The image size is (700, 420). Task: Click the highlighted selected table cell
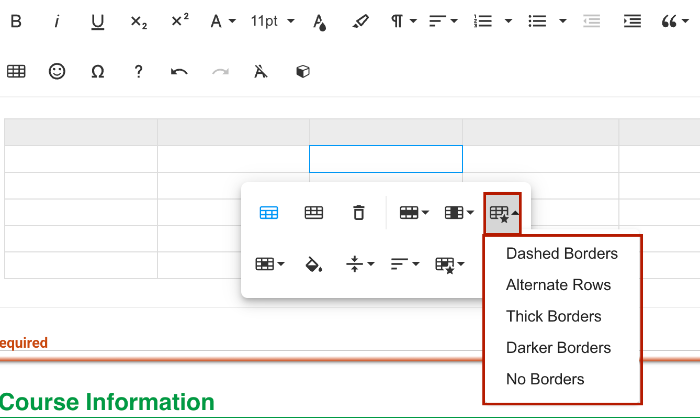pyautogui.click(x=386, y=159)
